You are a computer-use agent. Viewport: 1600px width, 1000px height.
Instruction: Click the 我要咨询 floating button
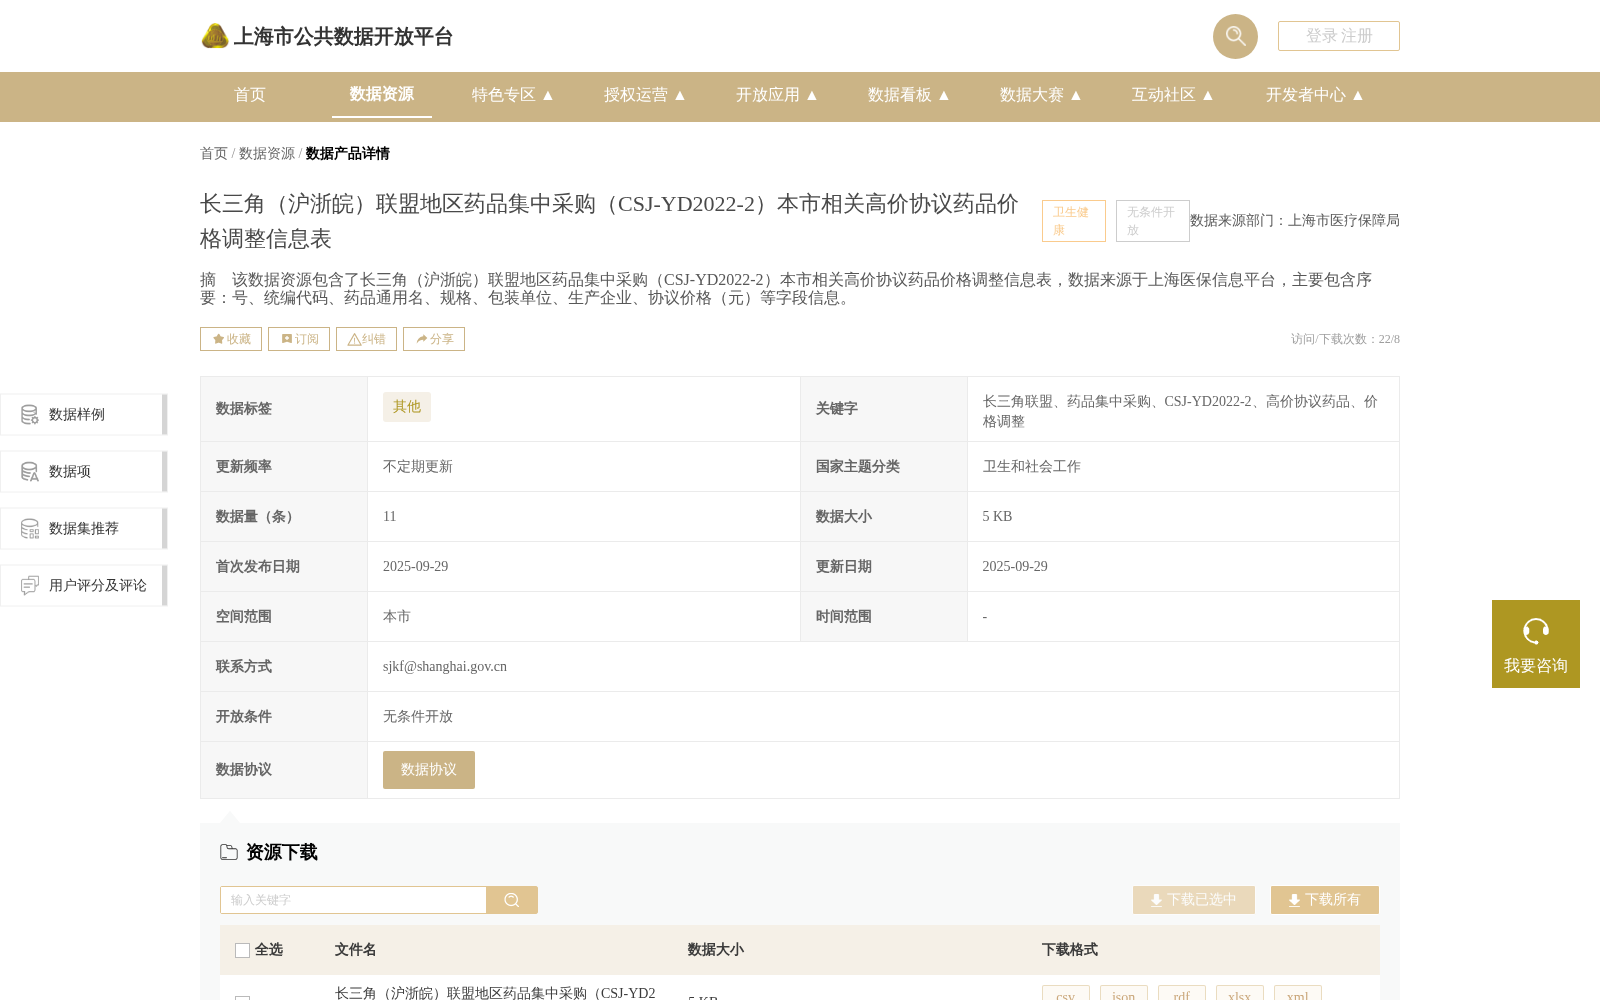[x=1536, y=644]
